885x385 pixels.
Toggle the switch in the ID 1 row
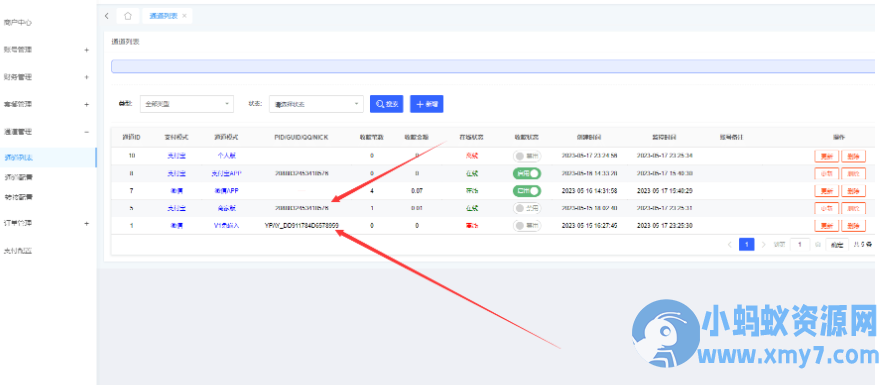[x=527, y=225]
